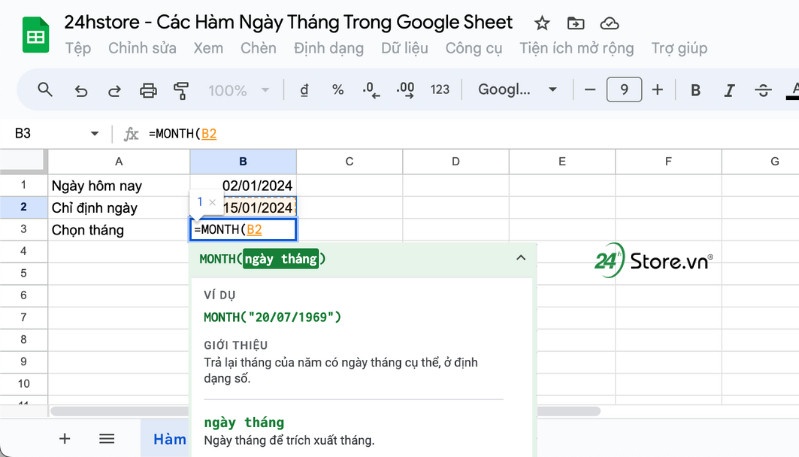Print the spreadsheet
The image size is (799, 457).
148,91
